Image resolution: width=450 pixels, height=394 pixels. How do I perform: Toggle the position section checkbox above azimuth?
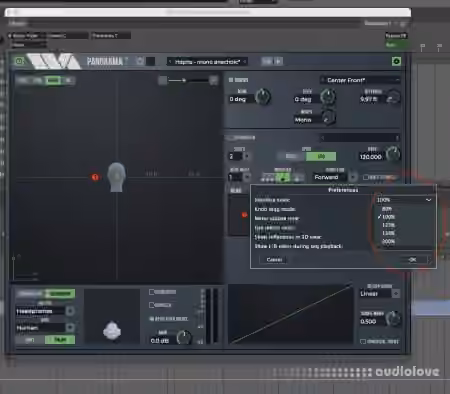[x=231, y=80]
